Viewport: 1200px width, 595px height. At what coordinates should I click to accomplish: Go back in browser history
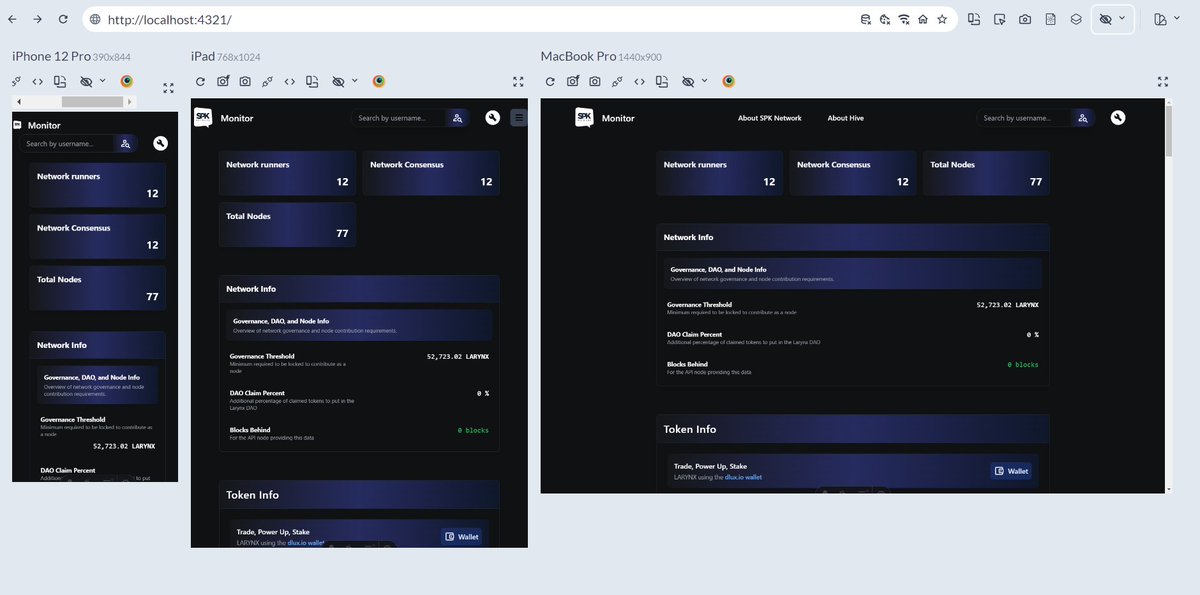pyautogui.click(x=13, y=19)
